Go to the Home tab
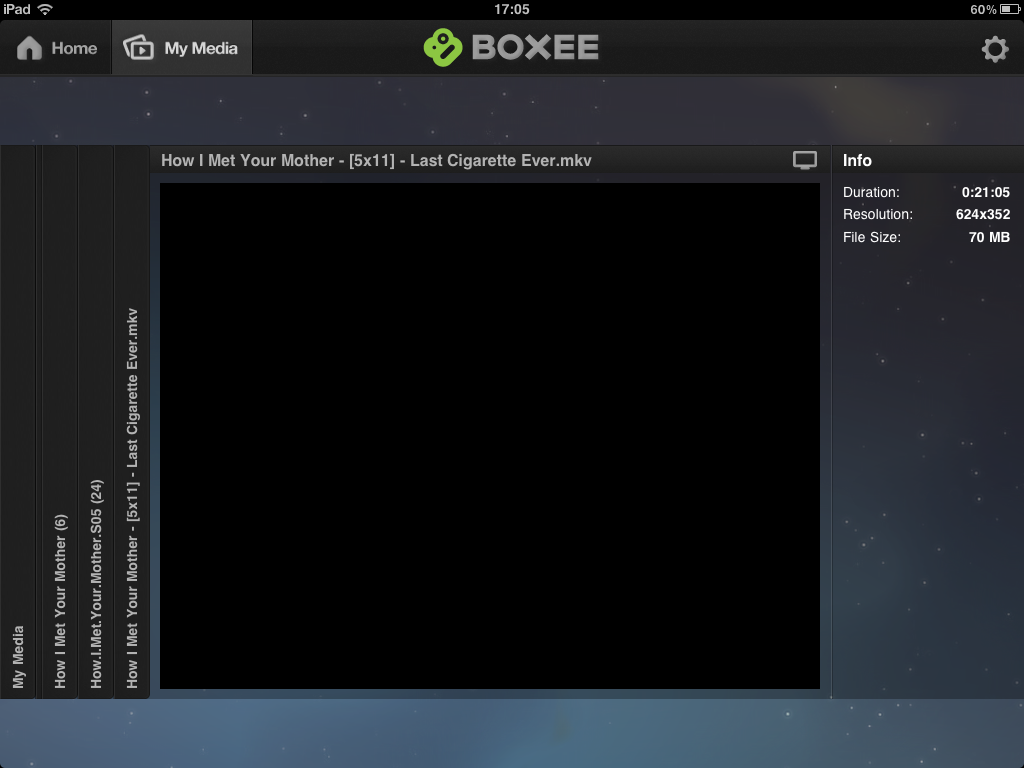 [56, 48]
